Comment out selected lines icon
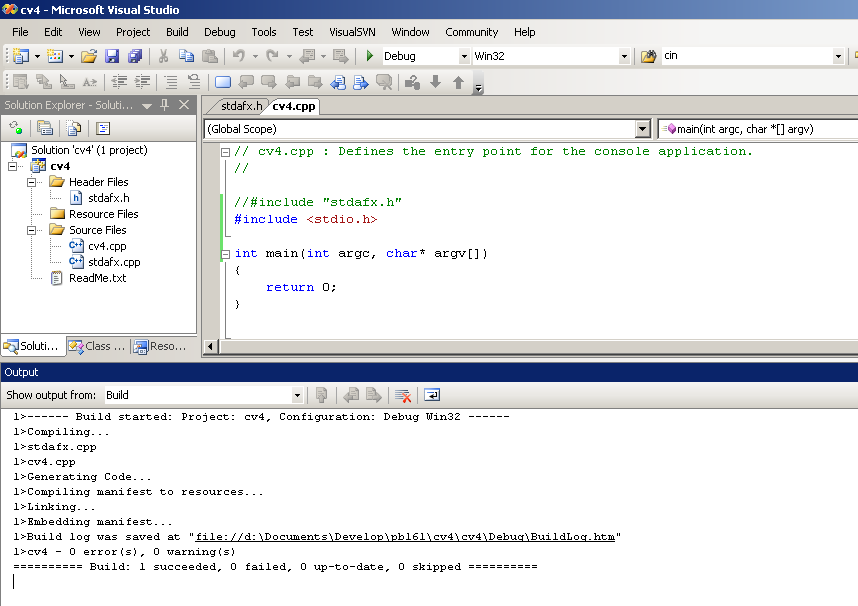858x606 pixels. pyautogui.click(x=171, y=82)
